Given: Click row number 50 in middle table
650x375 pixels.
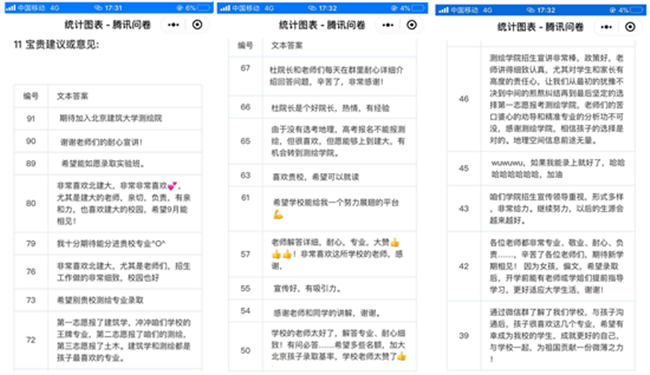Looking at the screenshot, I should pyautogui.click(x=245, y=351).
